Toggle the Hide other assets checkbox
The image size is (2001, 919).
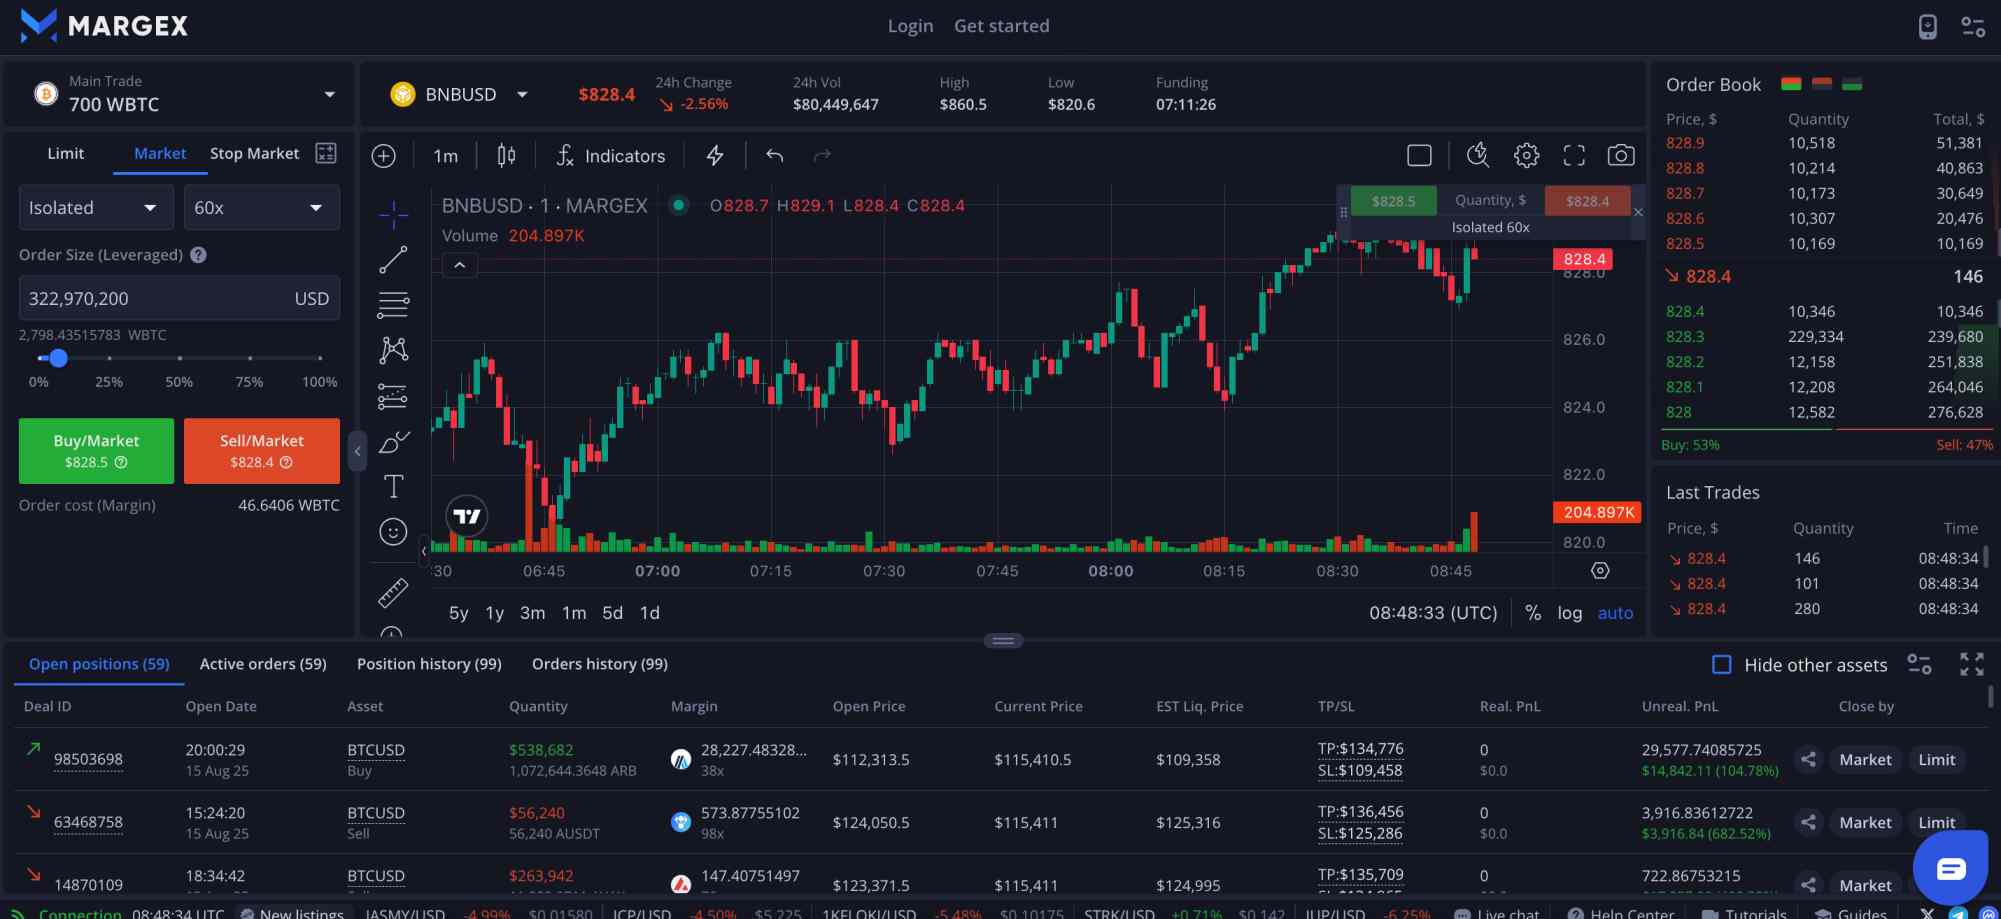pos(1721,664)
